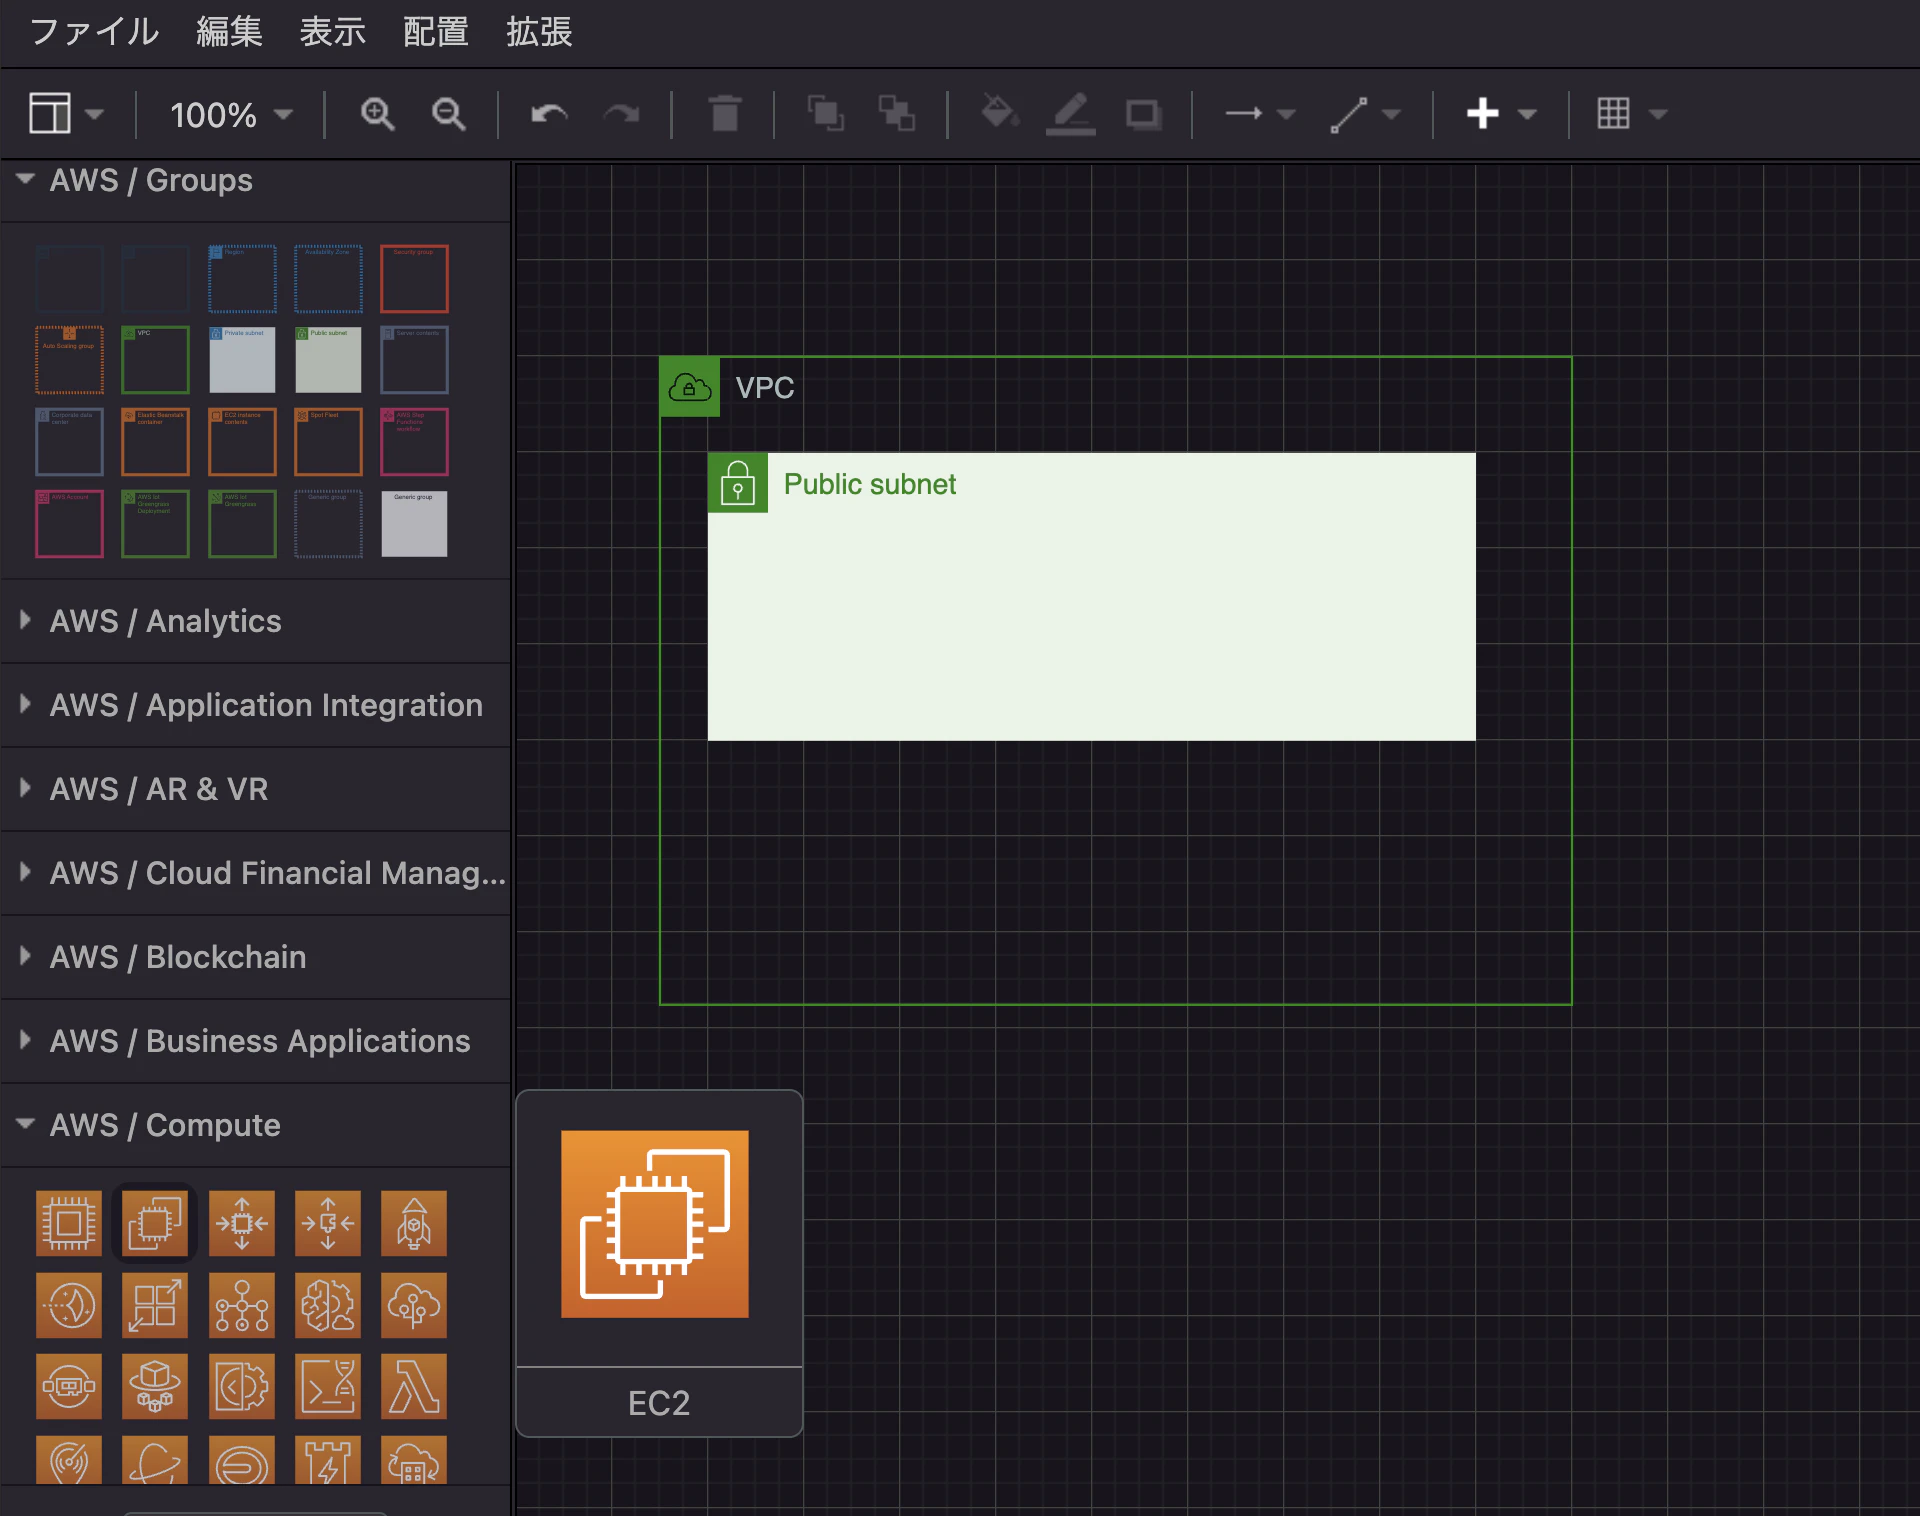The width and height of the screenshot is (1920, 1516).
Task: Collapse the AWS / Groups section
Action: [255, 181]
